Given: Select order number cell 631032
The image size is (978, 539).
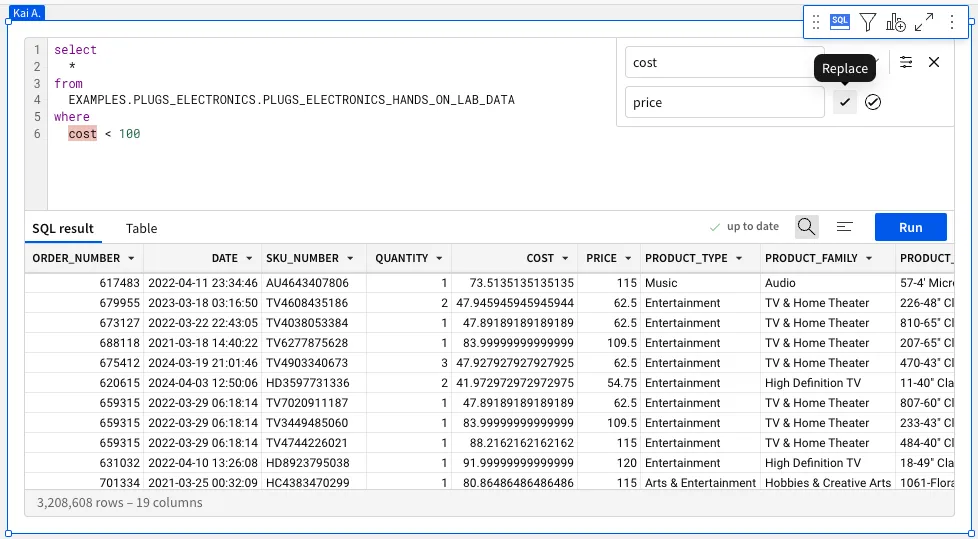Looking at the screenshot, I should click(84, 462).
